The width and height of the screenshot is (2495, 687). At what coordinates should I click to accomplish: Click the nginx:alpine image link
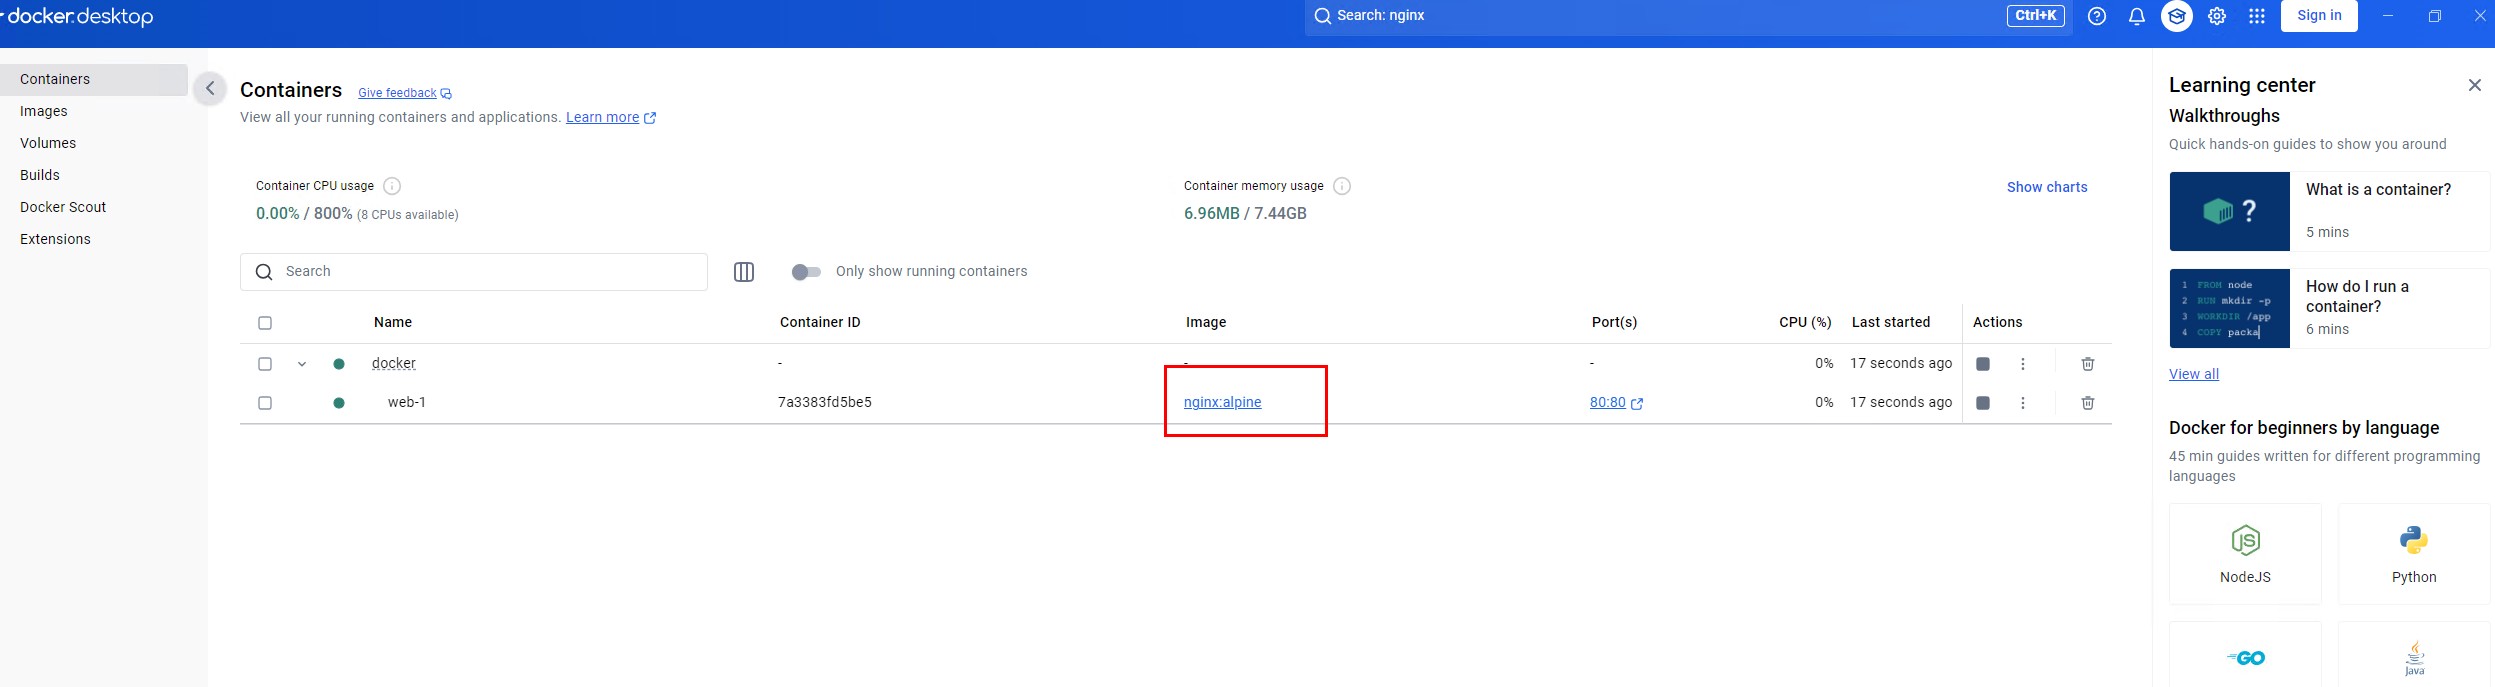1222,402
